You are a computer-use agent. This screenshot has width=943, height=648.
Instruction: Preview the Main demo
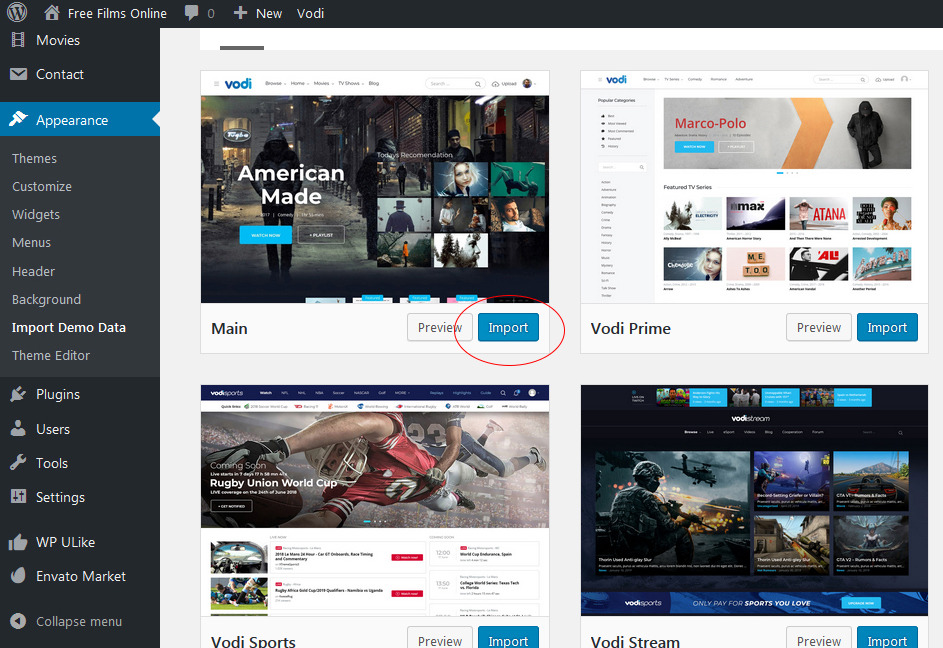[440, 327]
